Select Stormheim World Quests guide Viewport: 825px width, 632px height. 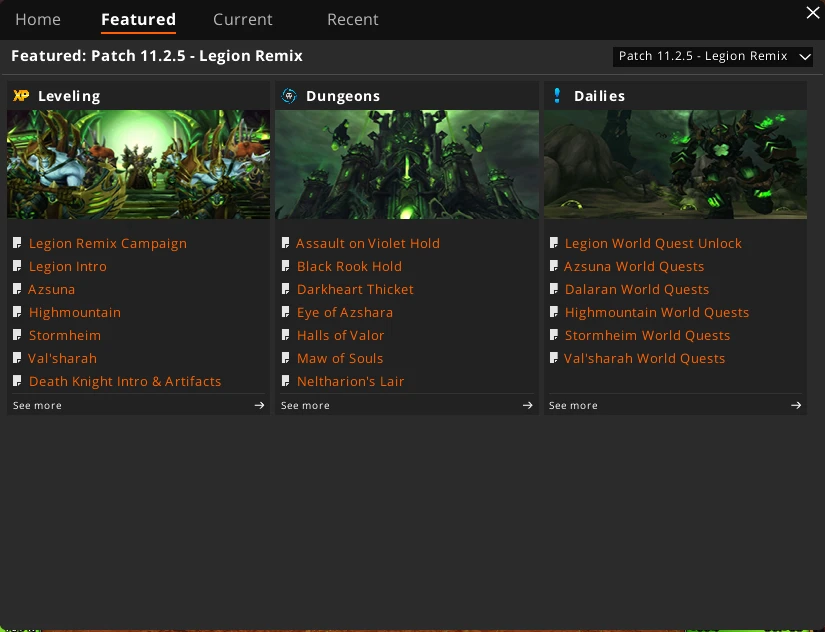coord(647,335)
